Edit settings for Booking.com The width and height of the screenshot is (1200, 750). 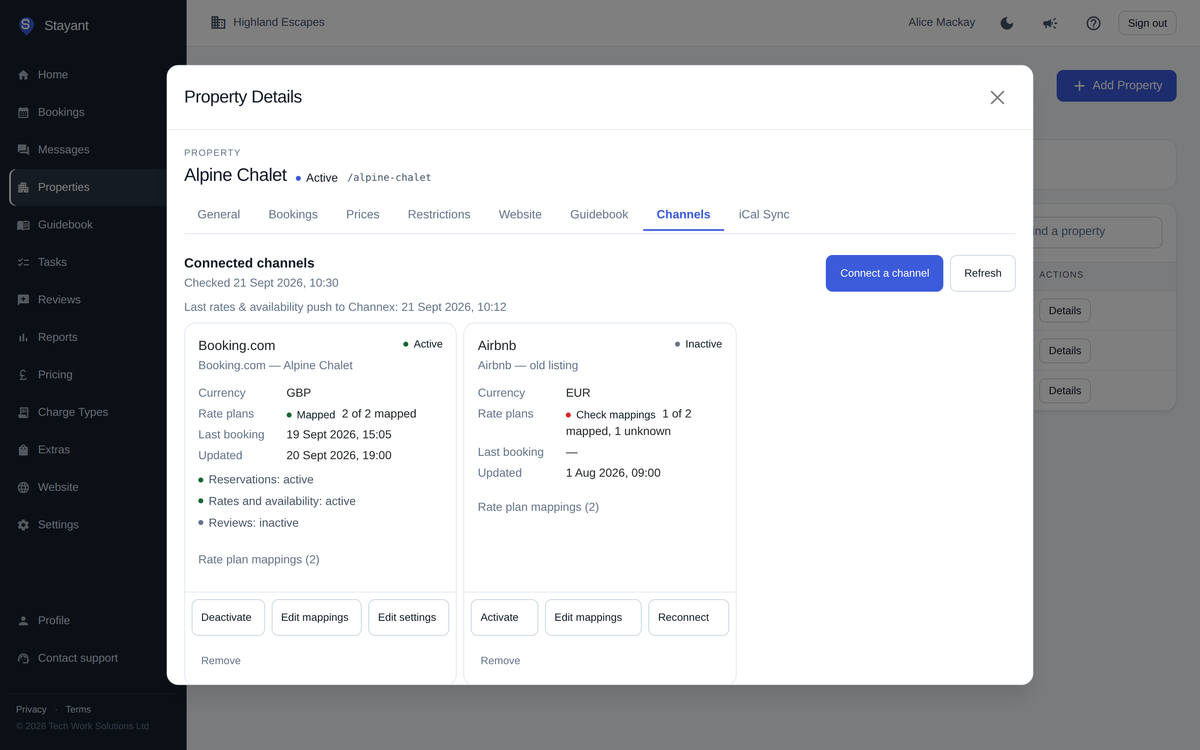click(408, 618)
